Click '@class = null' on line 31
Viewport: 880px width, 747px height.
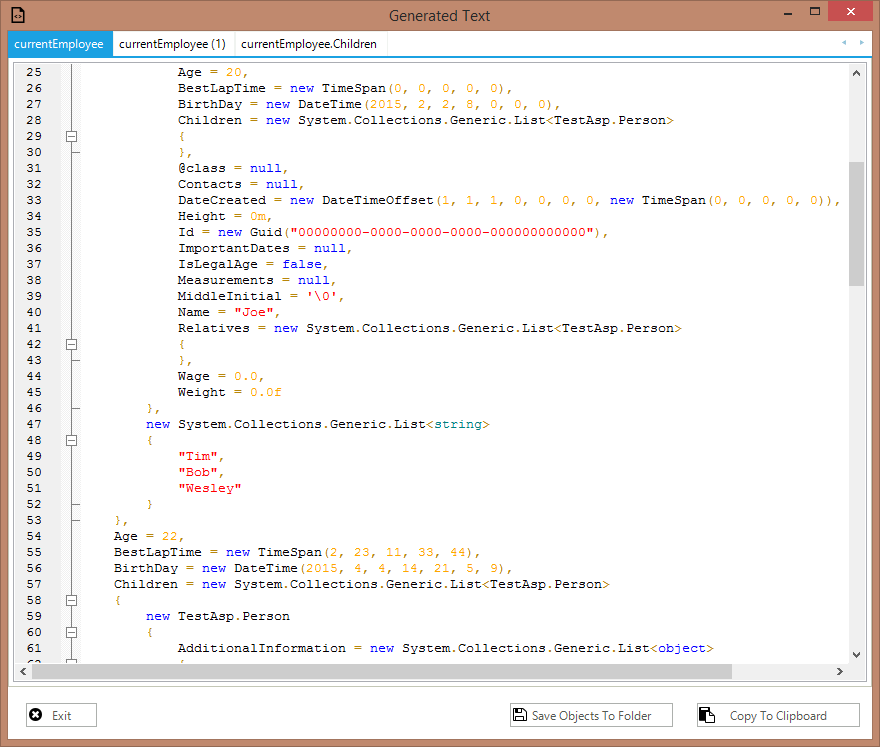[230, 168]
